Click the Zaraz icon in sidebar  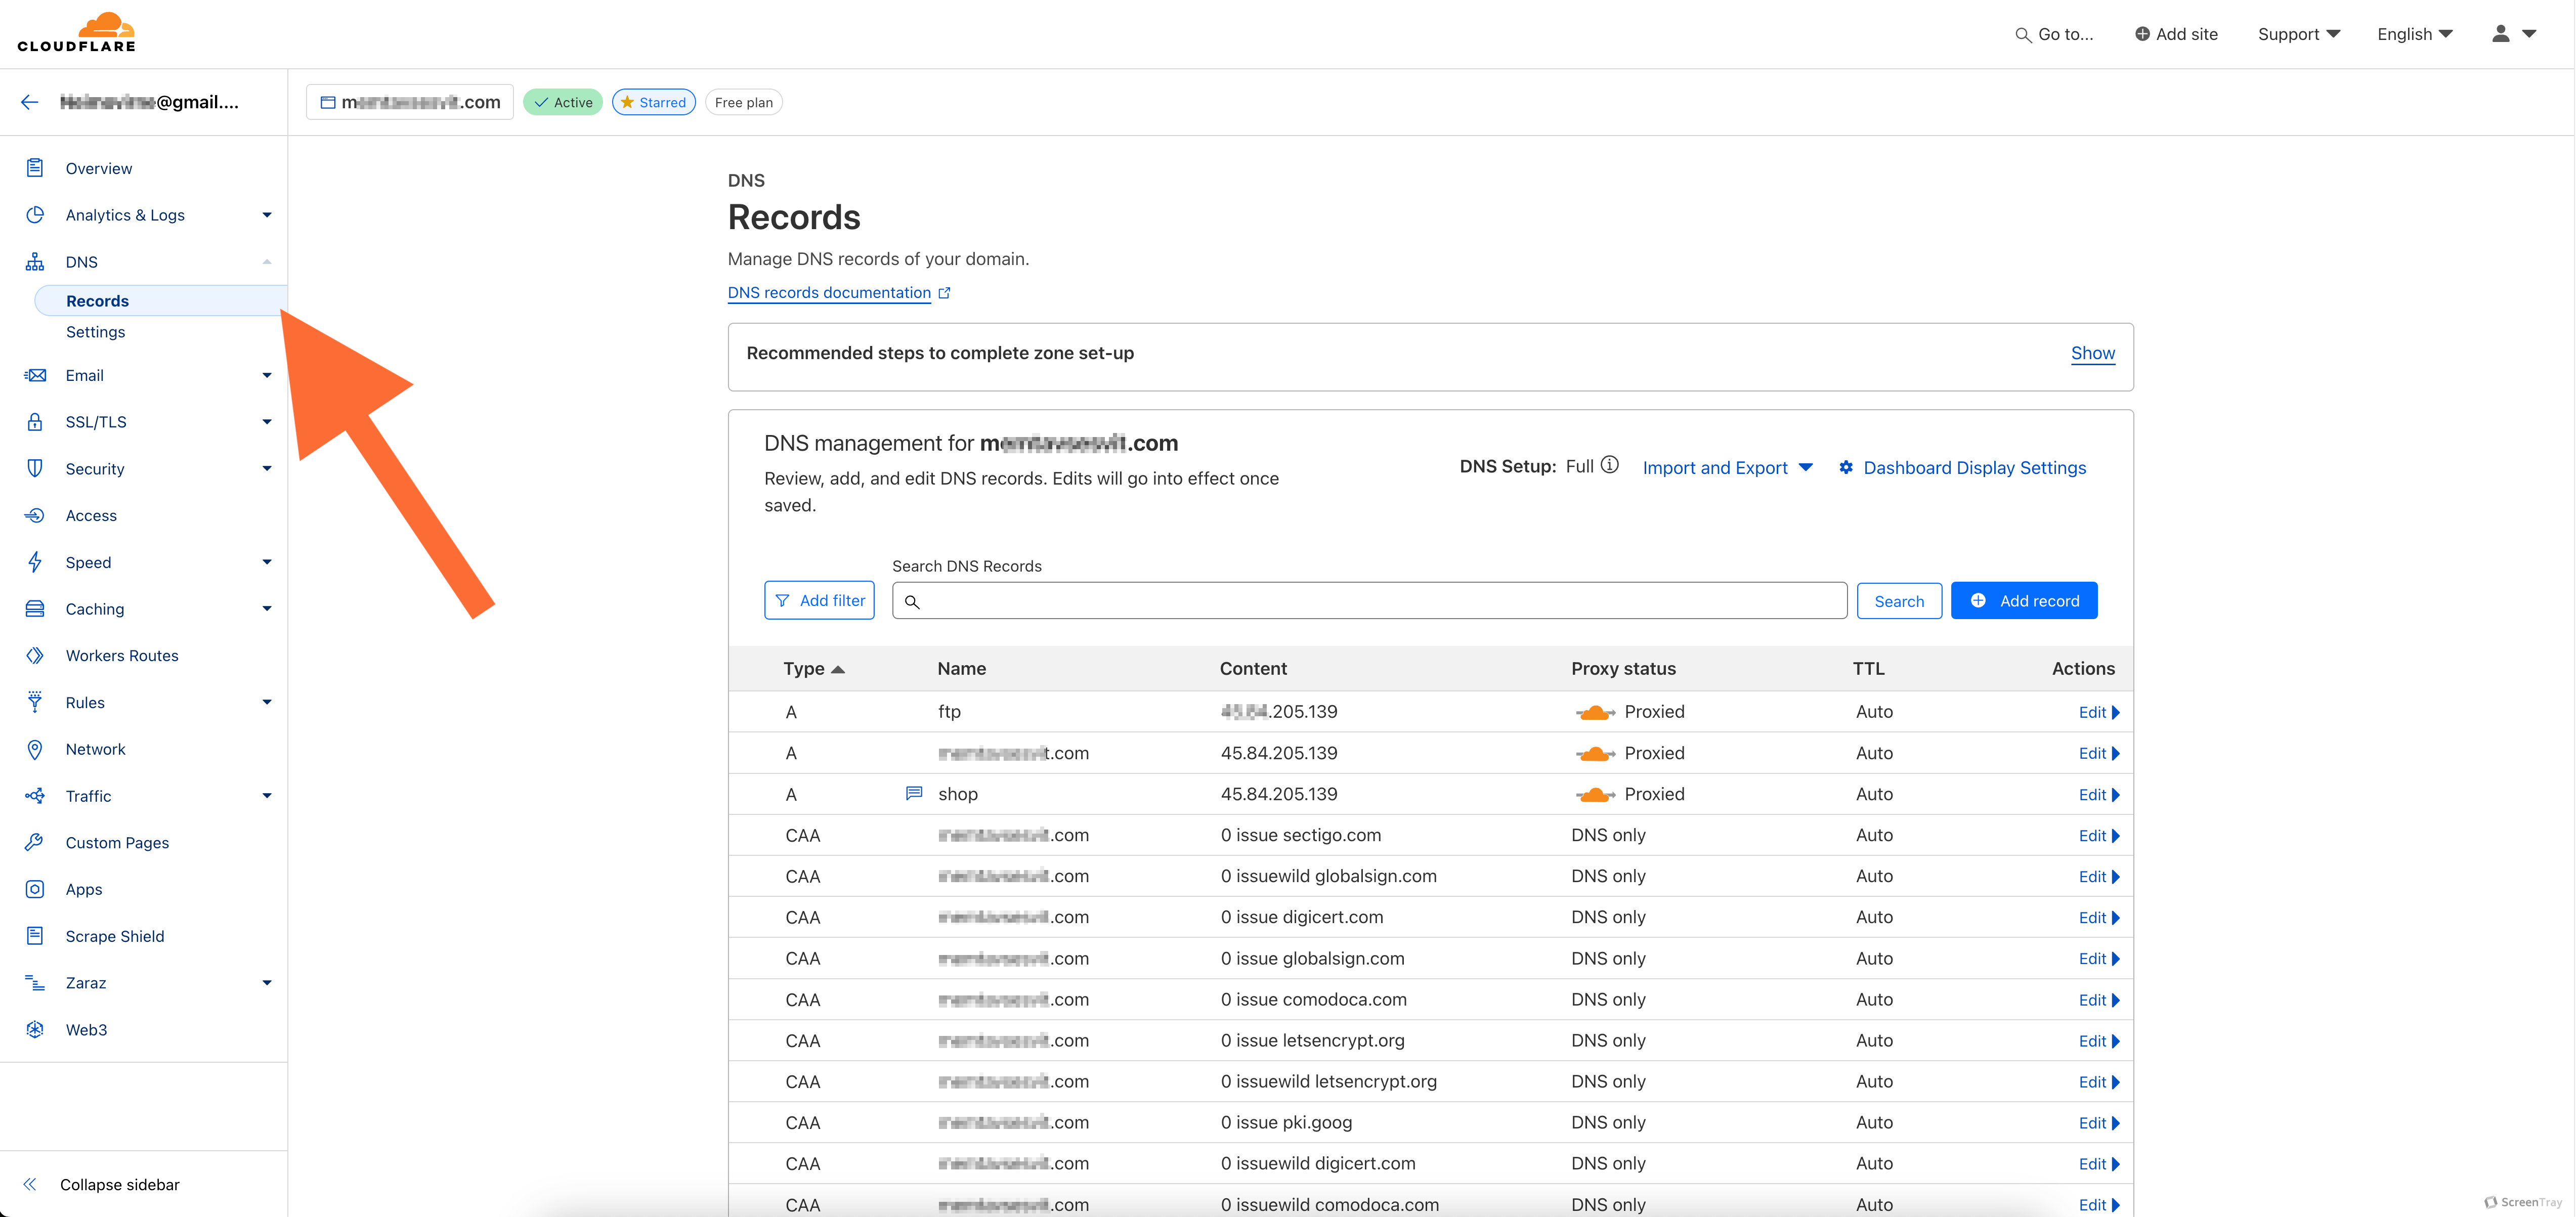tap(35, 983)
